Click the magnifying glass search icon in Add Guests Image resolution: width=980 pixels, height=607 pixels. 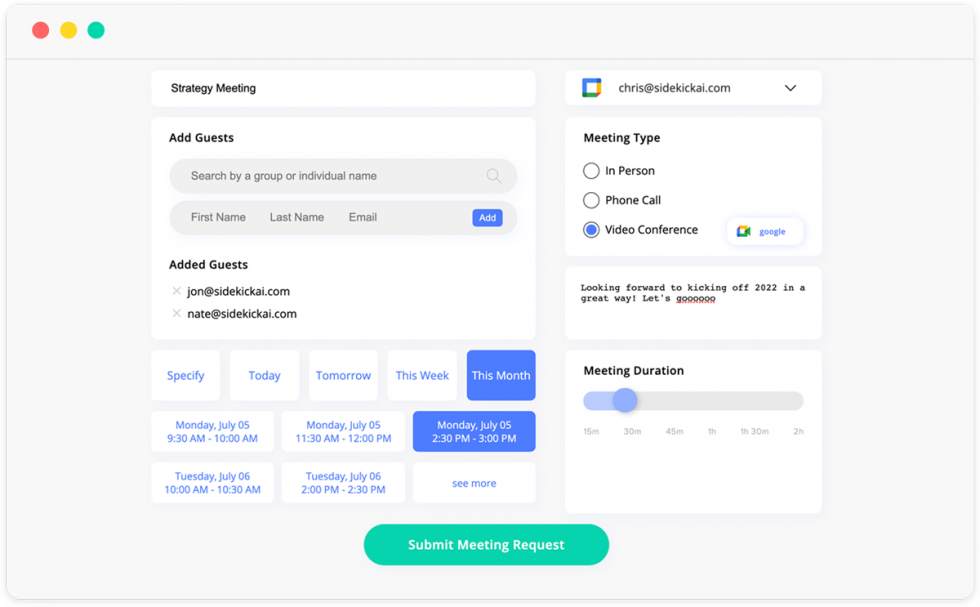tap(493, 175)
